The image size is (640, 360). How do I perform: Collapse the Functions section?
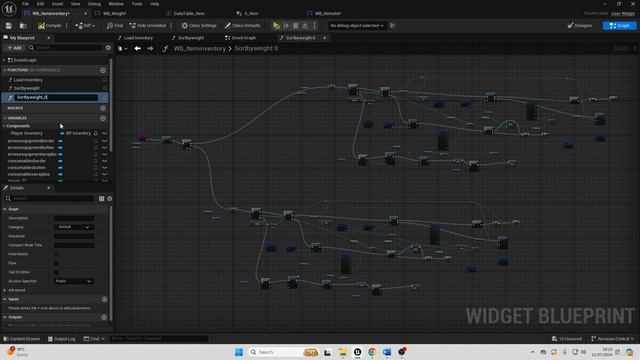pyautogui.click(x=4, y=70)
